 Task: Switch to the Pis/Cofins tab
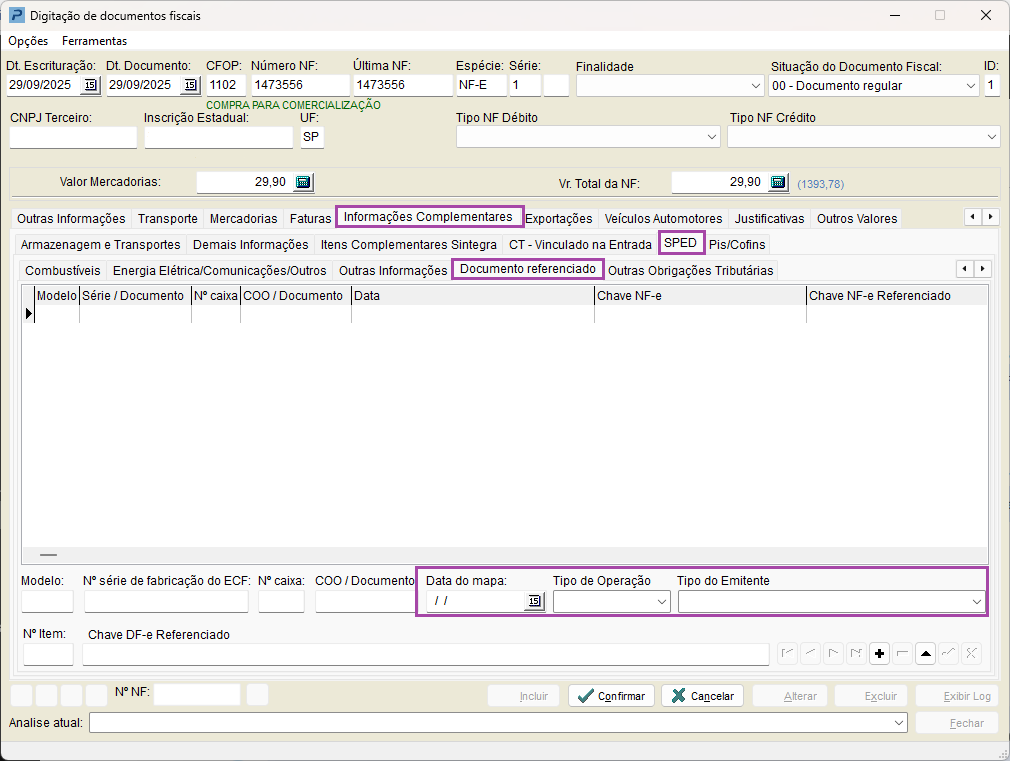[737, 245]
